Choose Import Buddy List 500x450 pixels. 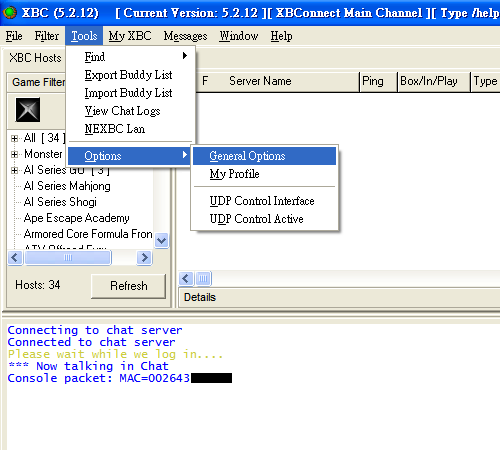(x=131, y=93)
